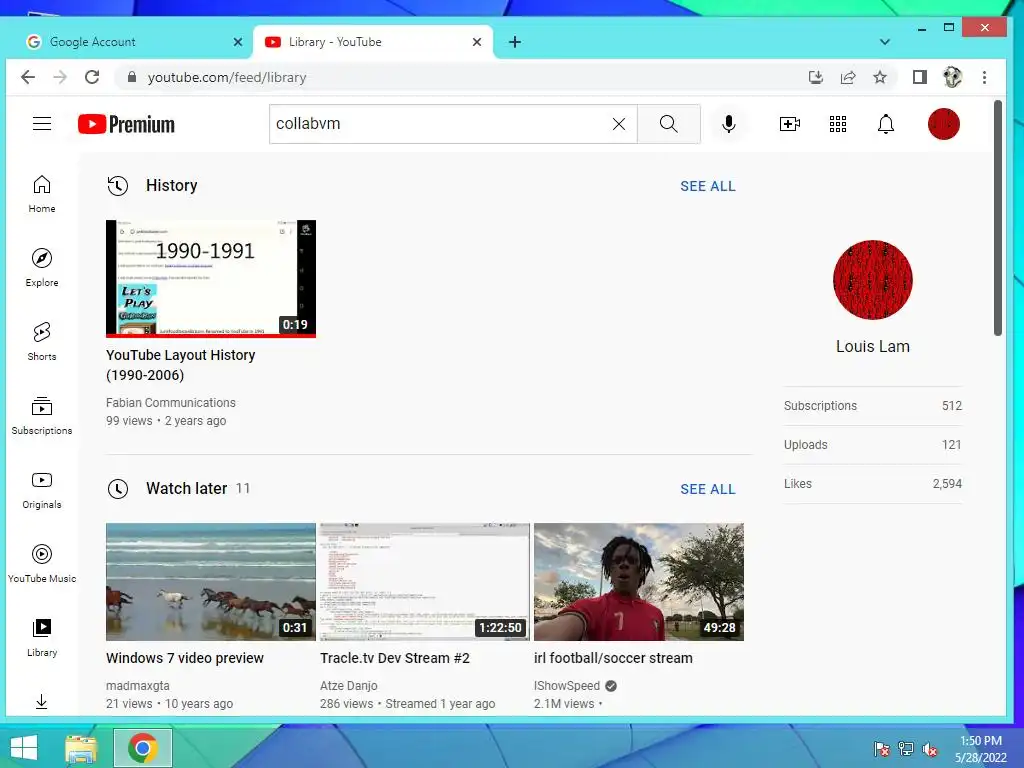Click the Louis Lam profile picture
The image size is (1024, 768).
click(x=872, y=280)
